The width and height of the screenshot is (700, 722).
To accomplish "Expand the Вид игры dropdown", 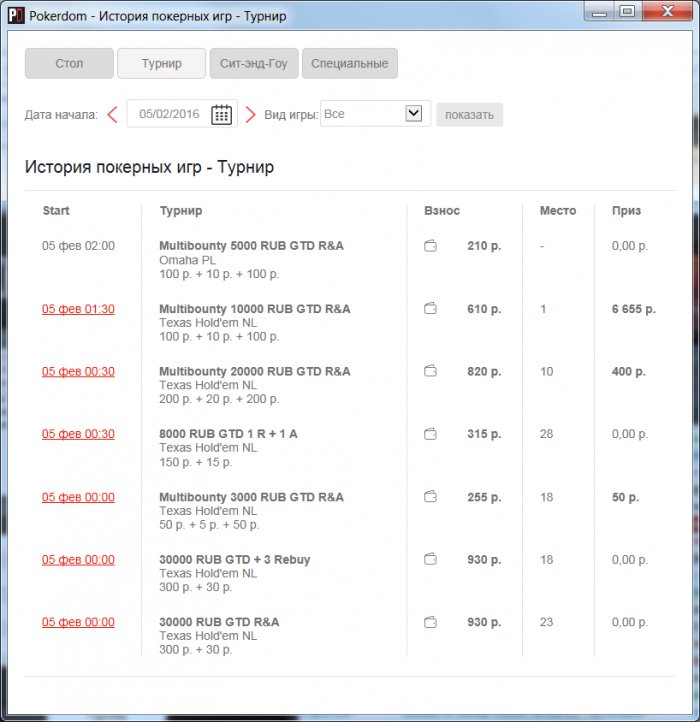I will point(414,113).
